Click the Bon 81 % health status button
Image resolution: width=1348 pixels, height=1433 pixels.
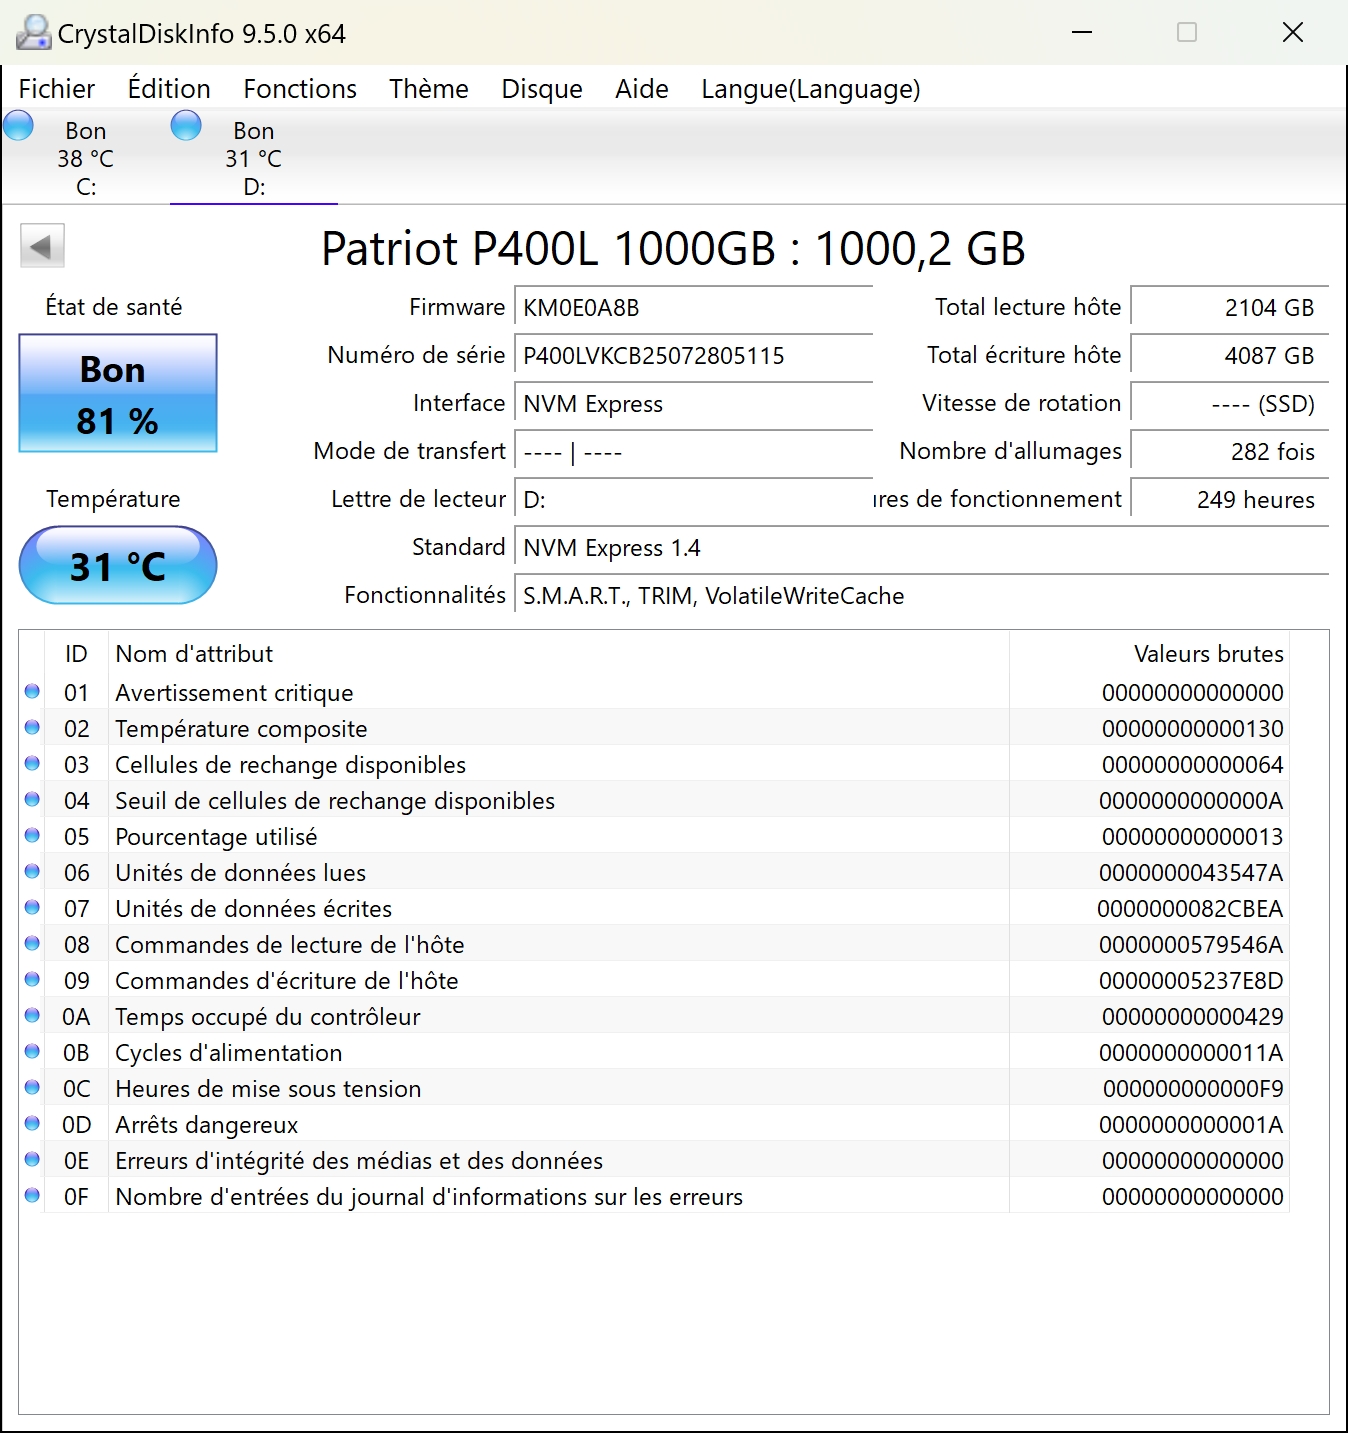pyautogui.click(x=118, y=394)
